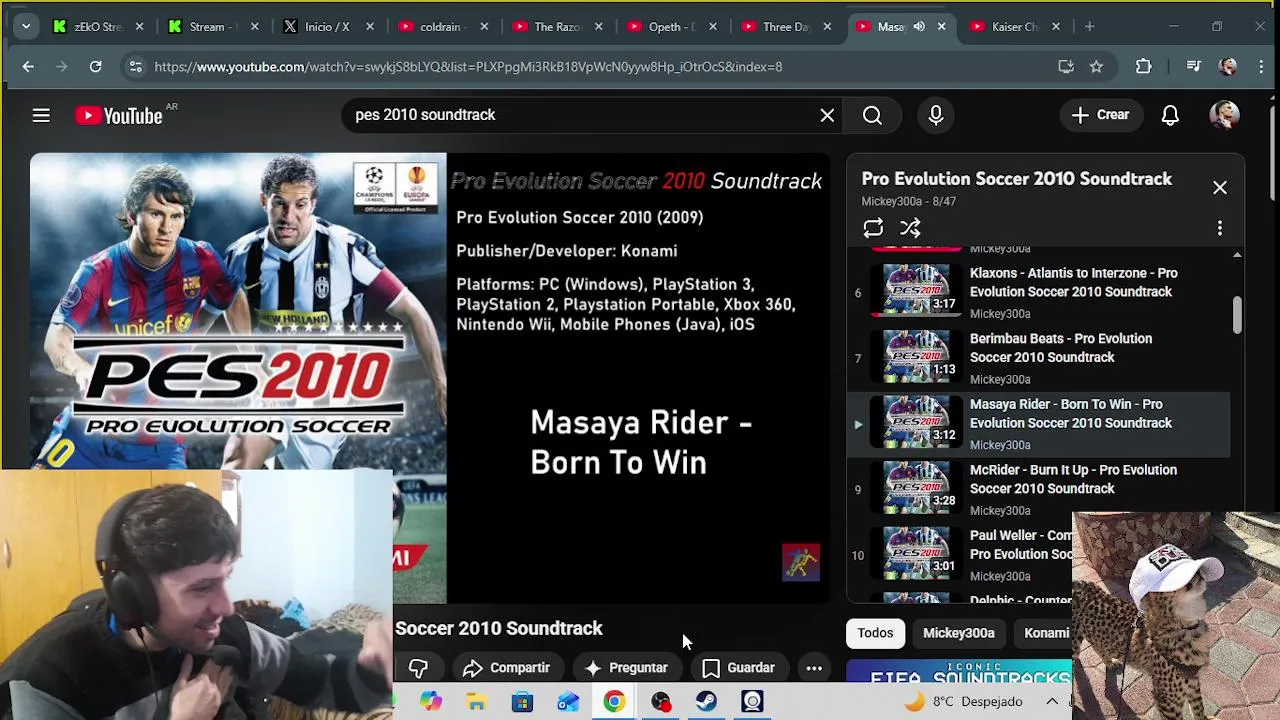Go to the YouTube home logo
1280x720 pixels.
[119, 116]
